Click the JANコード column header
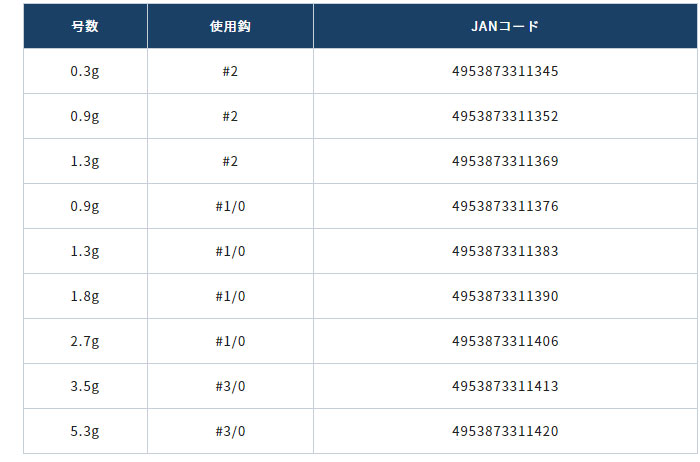The height and width of the screenshot is (462, 700). [505, 26]
